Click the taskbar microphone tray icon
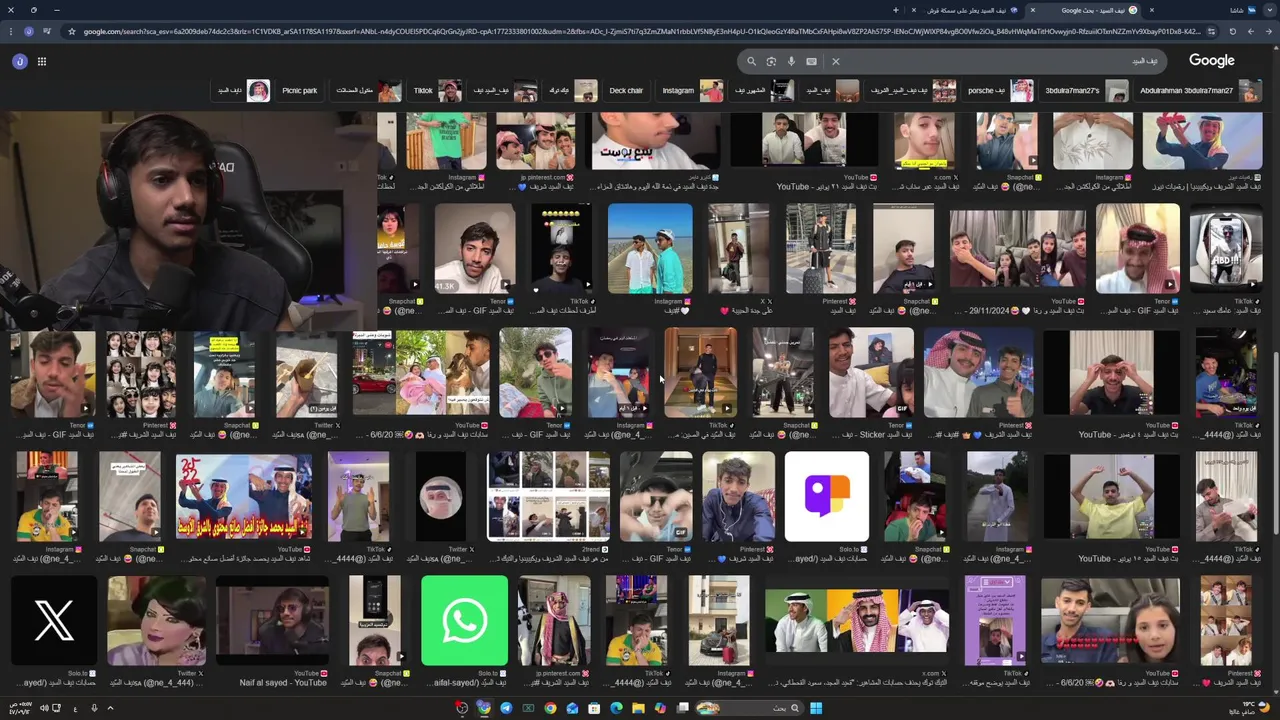This screenshot has height=720, width=1280. [x=94, y=708]
